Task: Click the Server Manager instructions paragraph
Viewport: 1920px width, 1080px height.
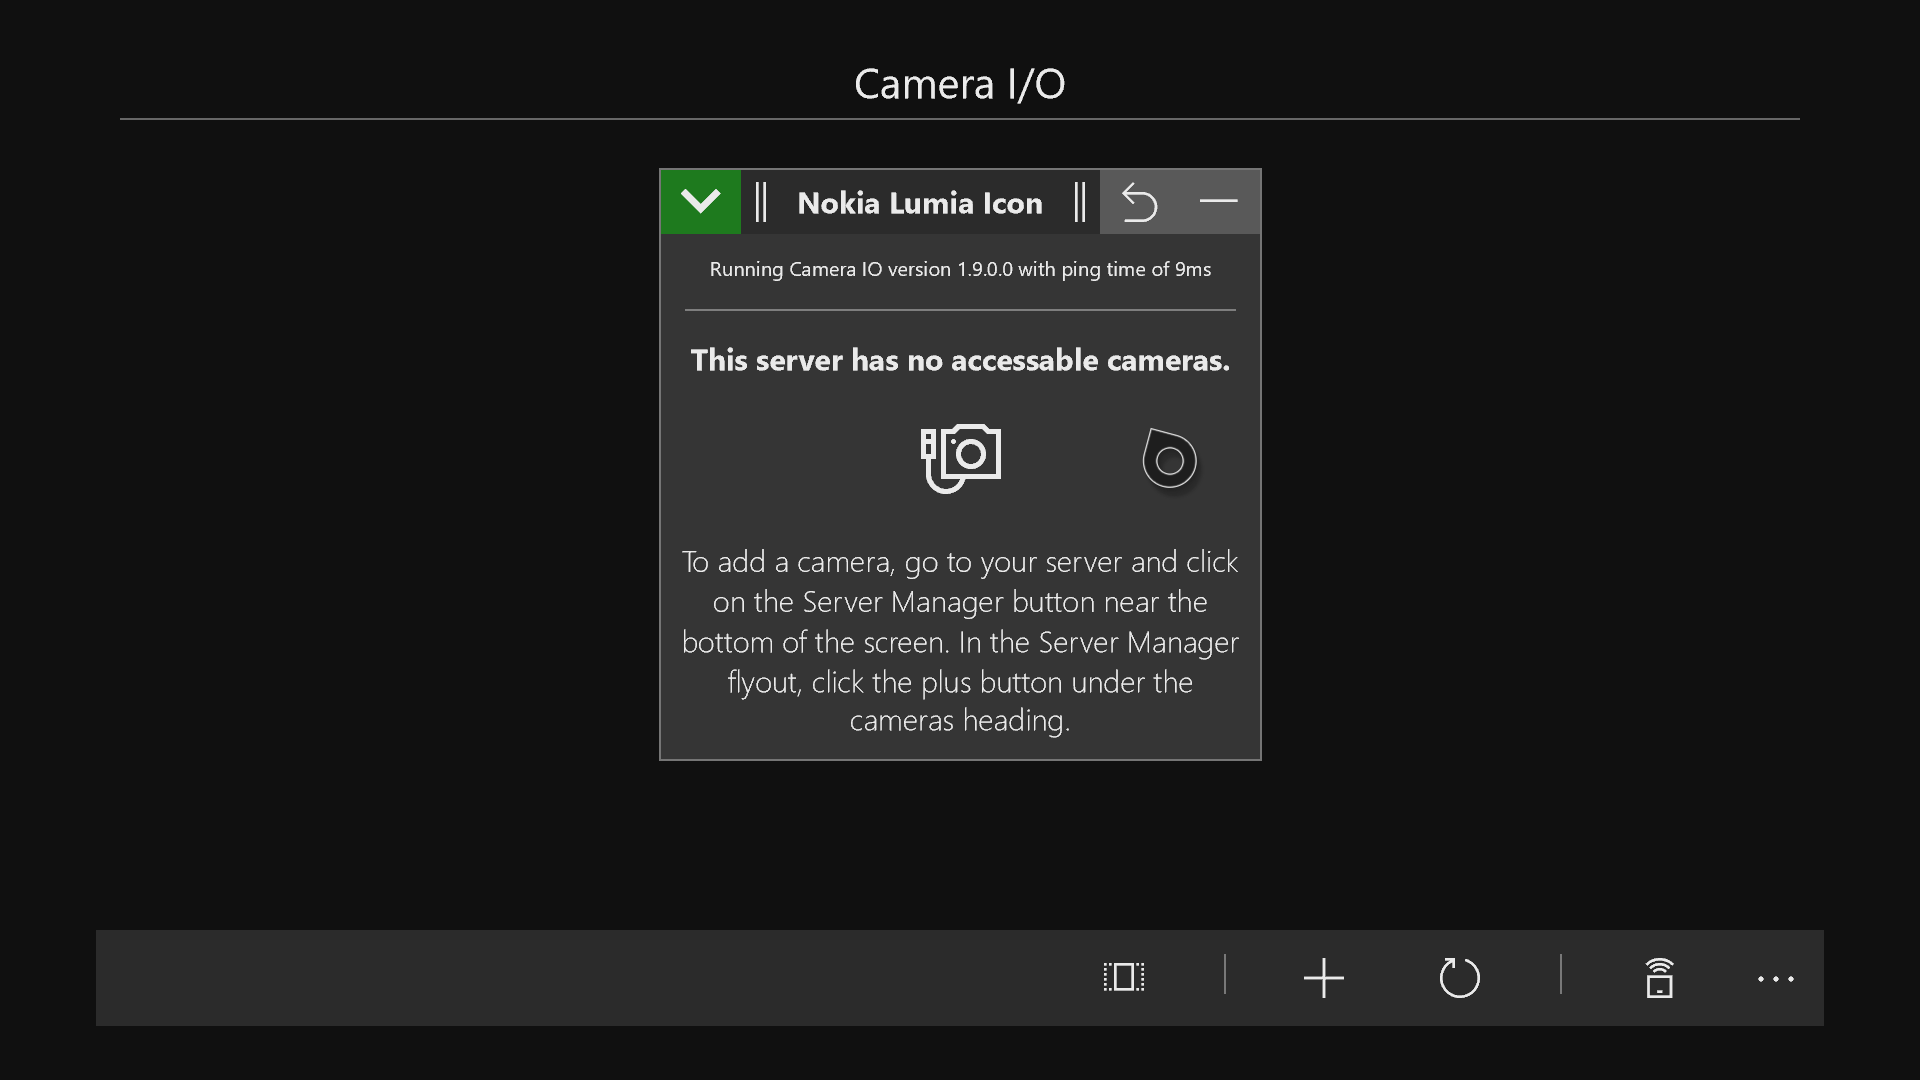Action: click(960, 640)
